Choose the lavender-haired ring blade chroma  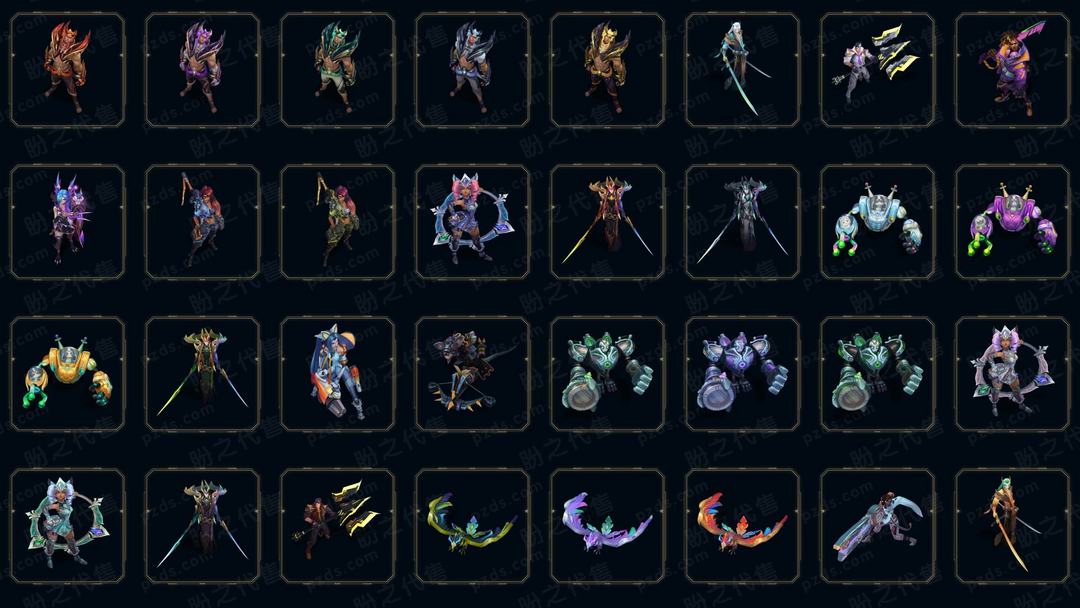(x=1012, y=374)
